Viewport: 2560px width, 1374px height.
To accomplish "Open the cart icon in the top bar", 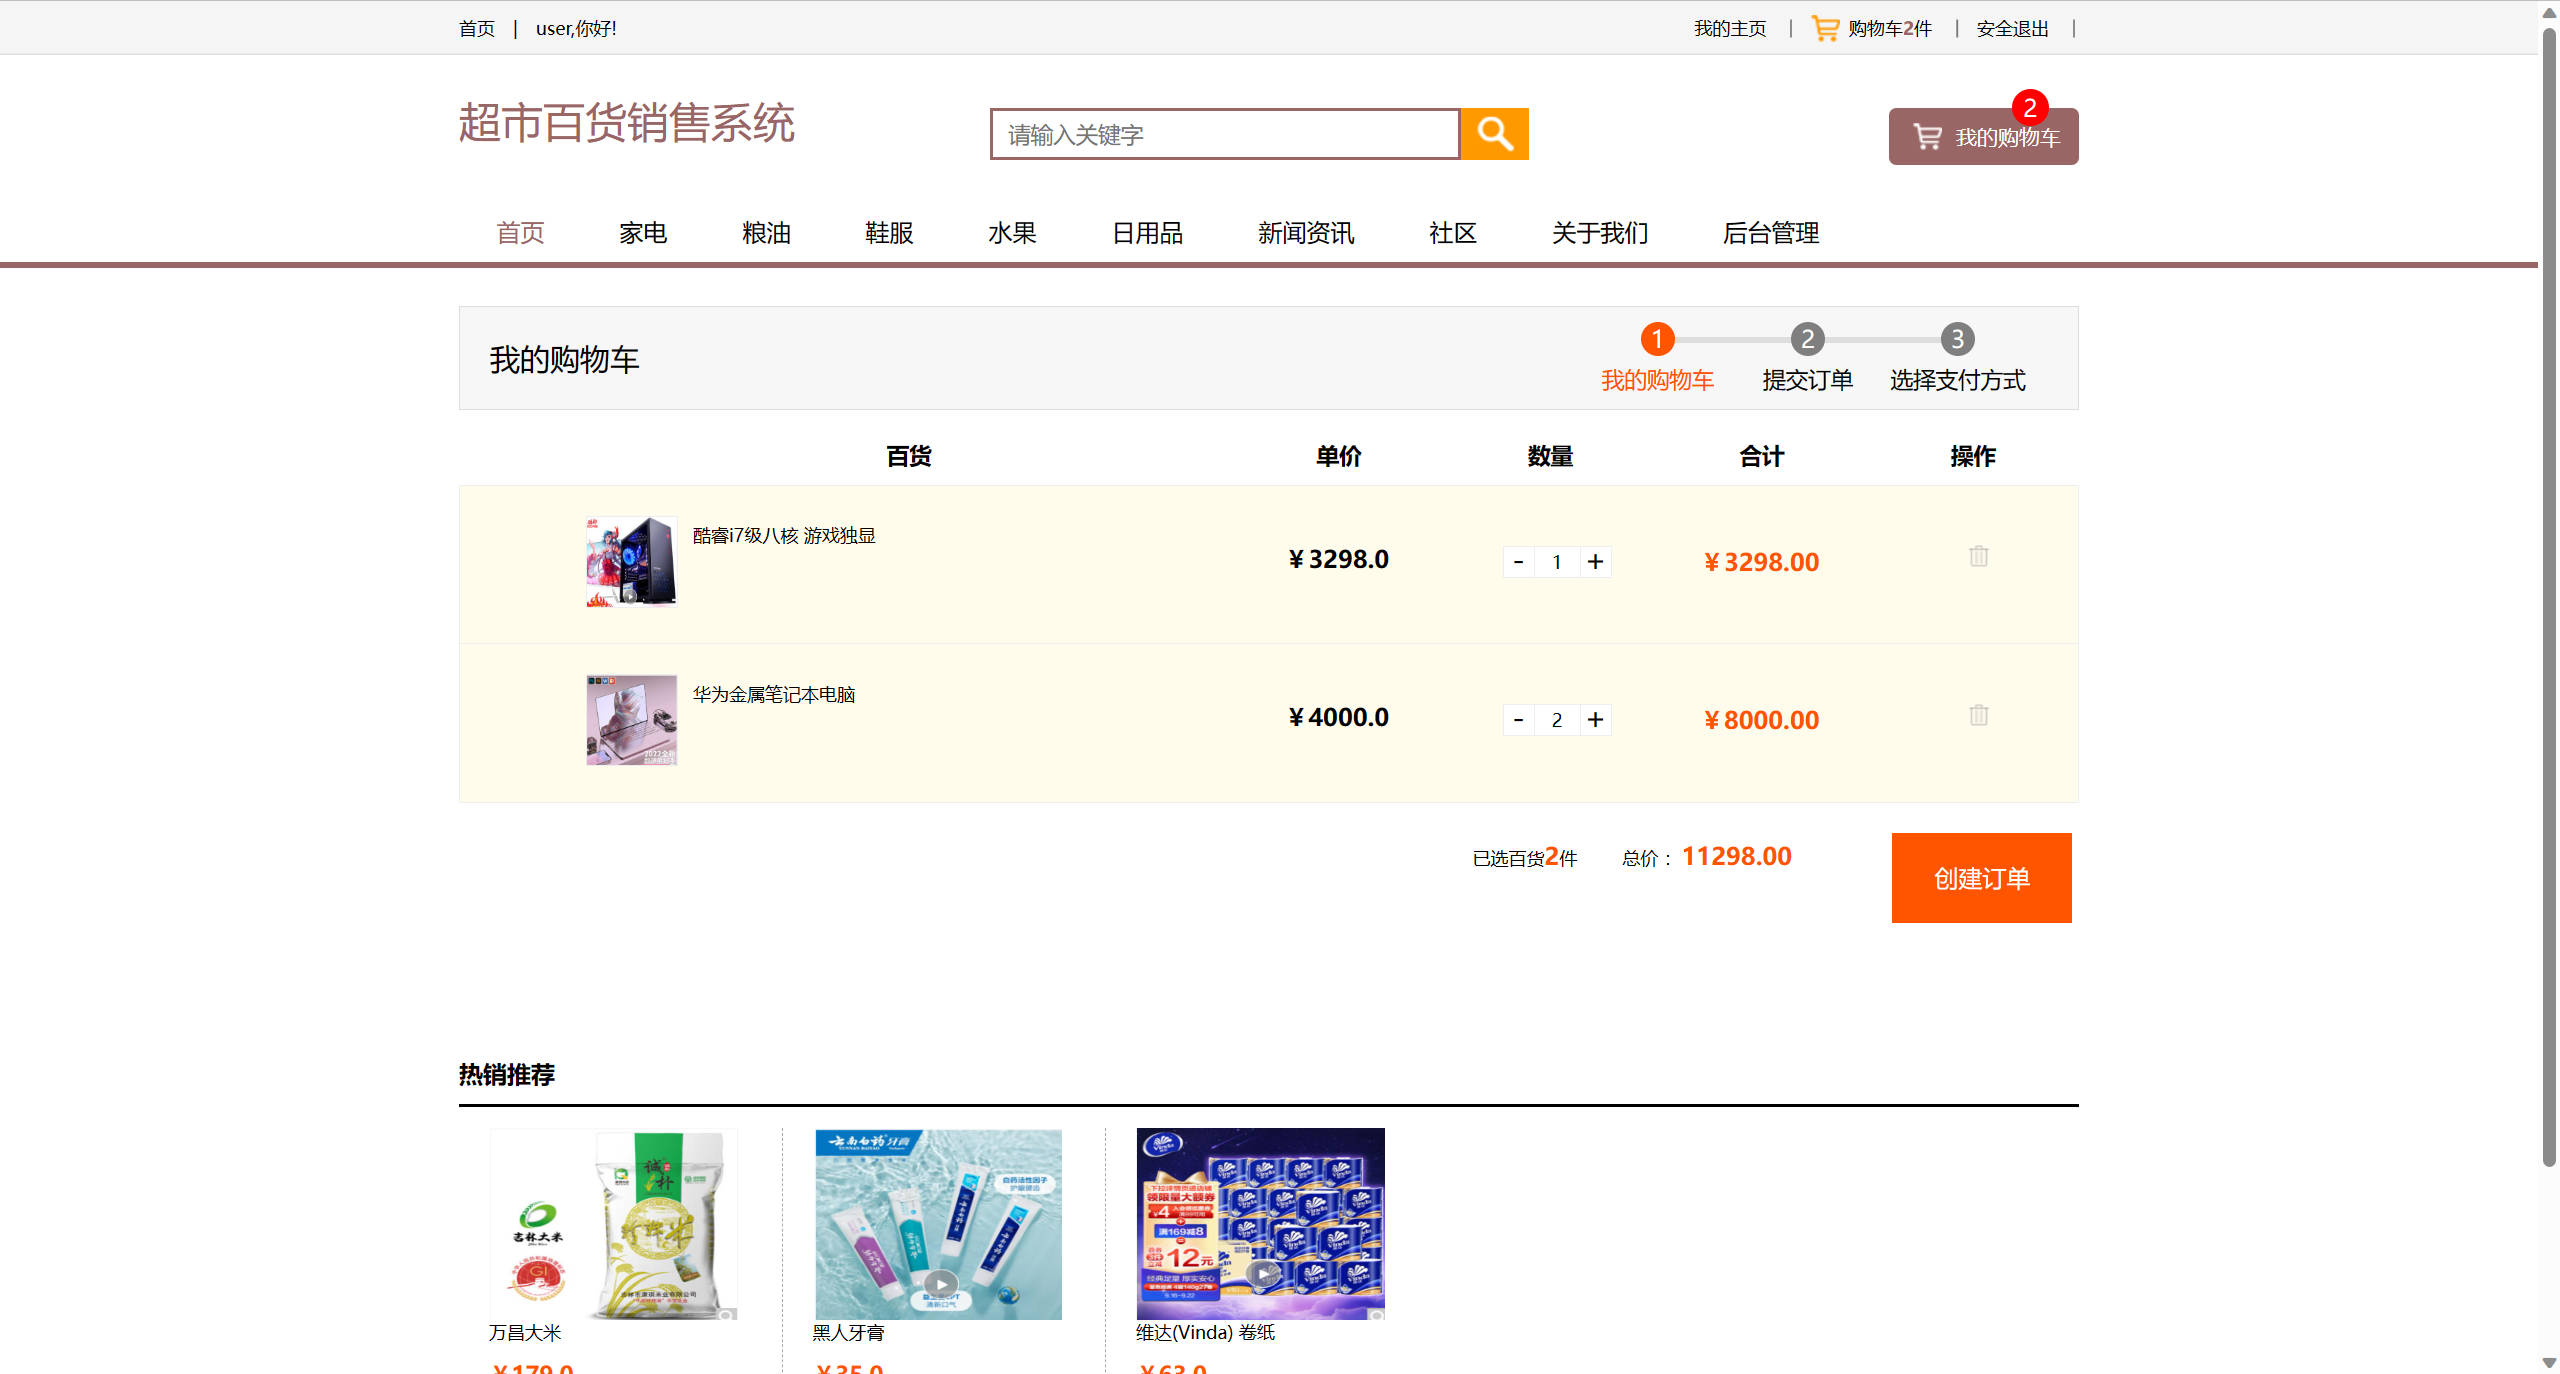I will point(1824,27).
